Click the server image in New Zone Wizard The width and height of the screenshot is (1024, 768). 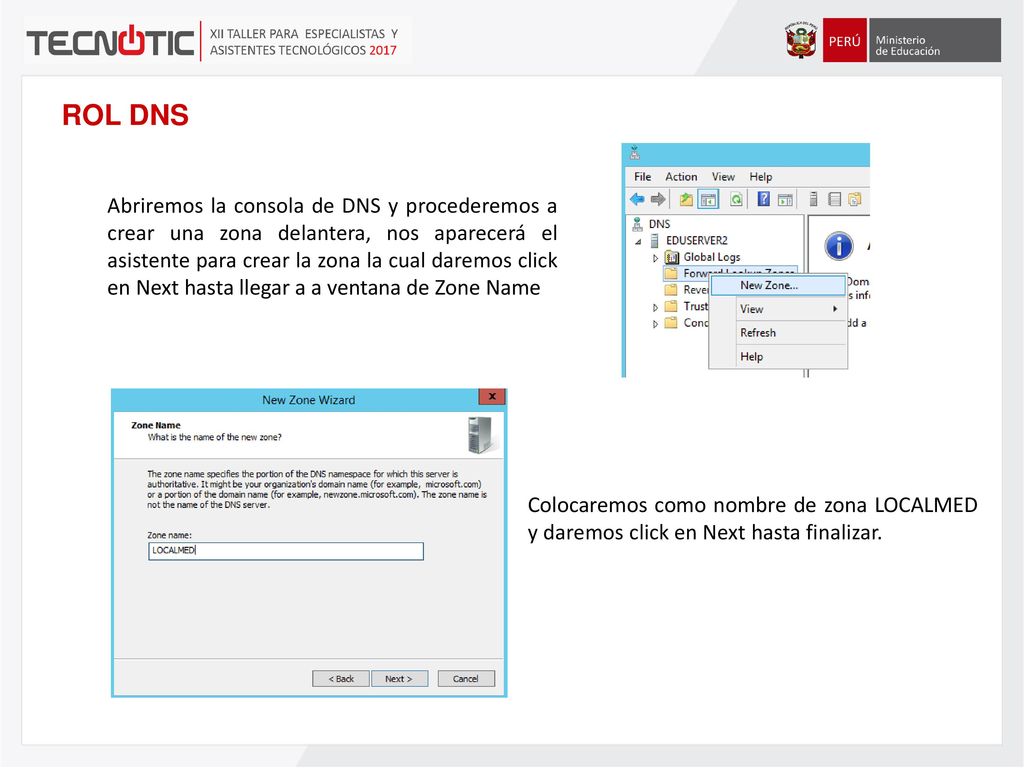pyautogui.click(x=481, y=435)
